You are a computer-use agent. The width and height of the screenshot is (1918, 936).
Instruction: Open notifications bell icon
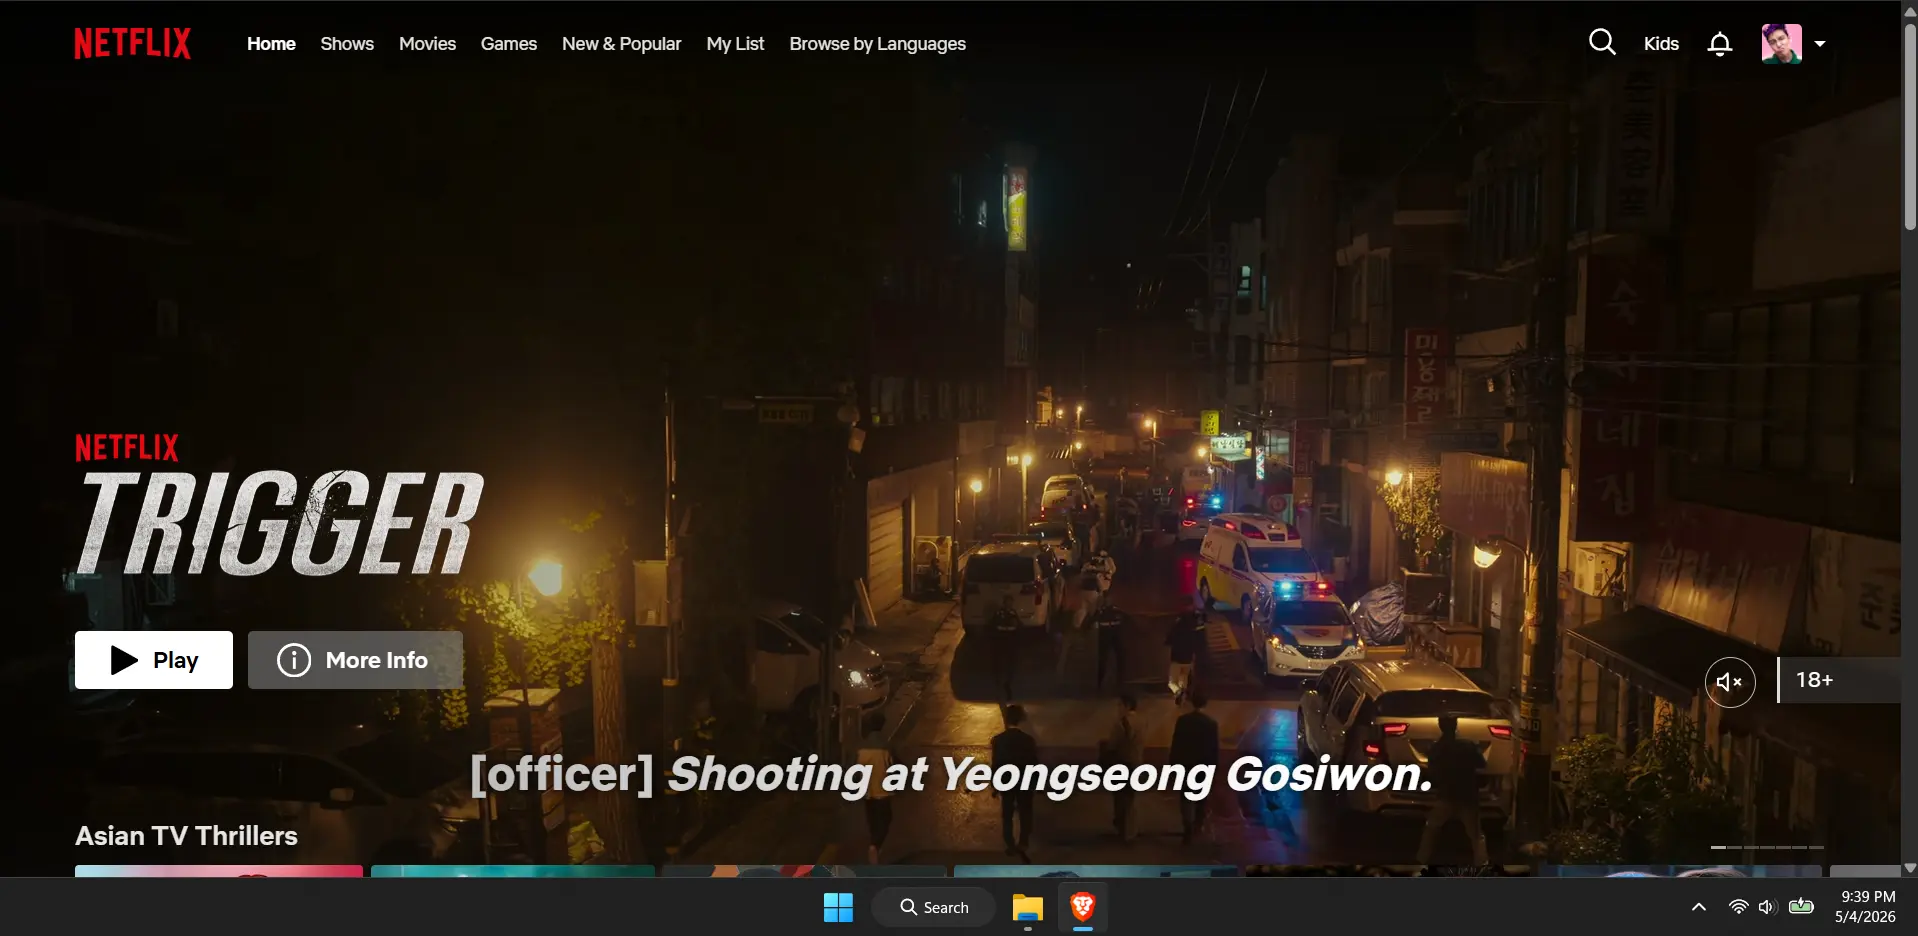click(x=1719, y=43)
